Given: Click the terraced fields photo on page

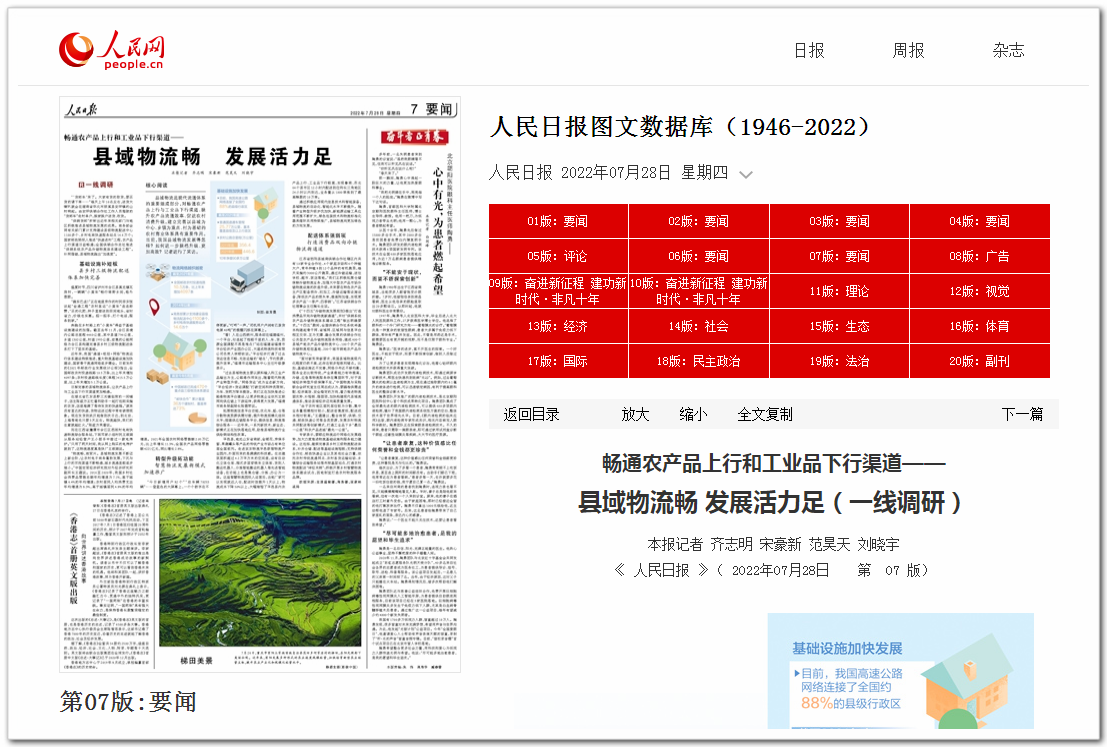Looking at the screenshot, I should click(x=260, y=573).
